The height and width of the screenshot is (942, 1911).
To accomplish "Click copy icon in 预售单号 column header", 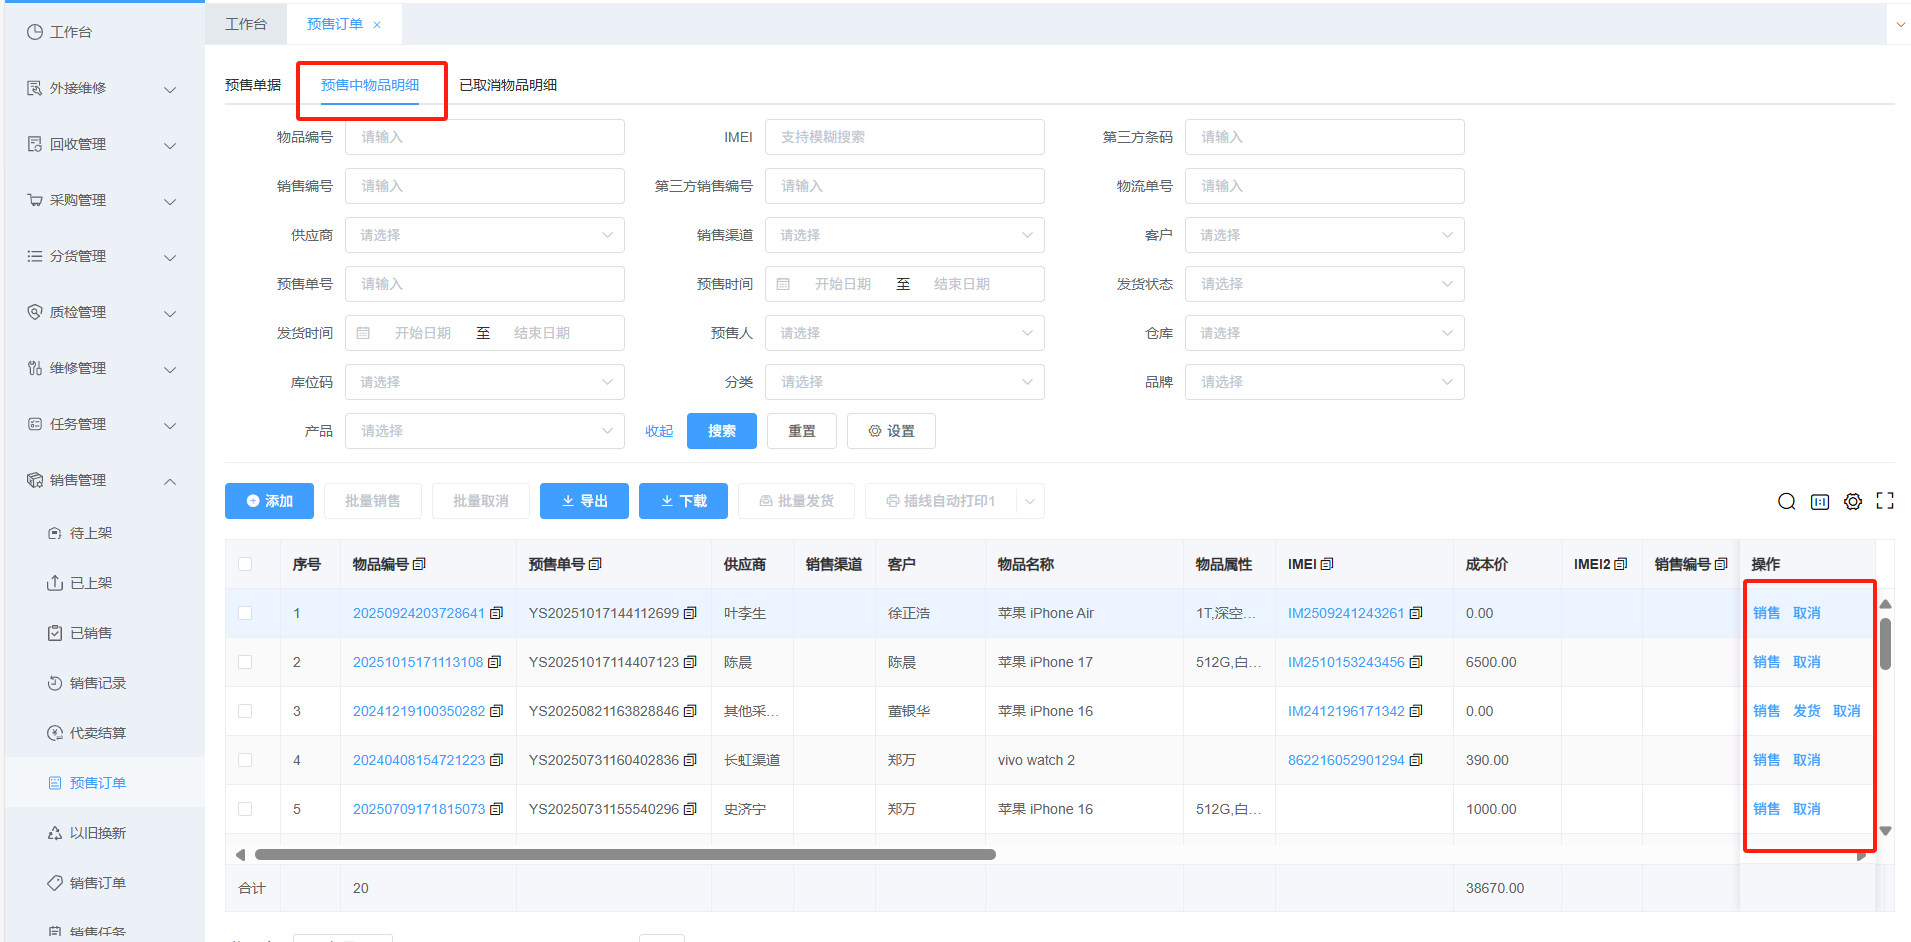I will (596, 564).
